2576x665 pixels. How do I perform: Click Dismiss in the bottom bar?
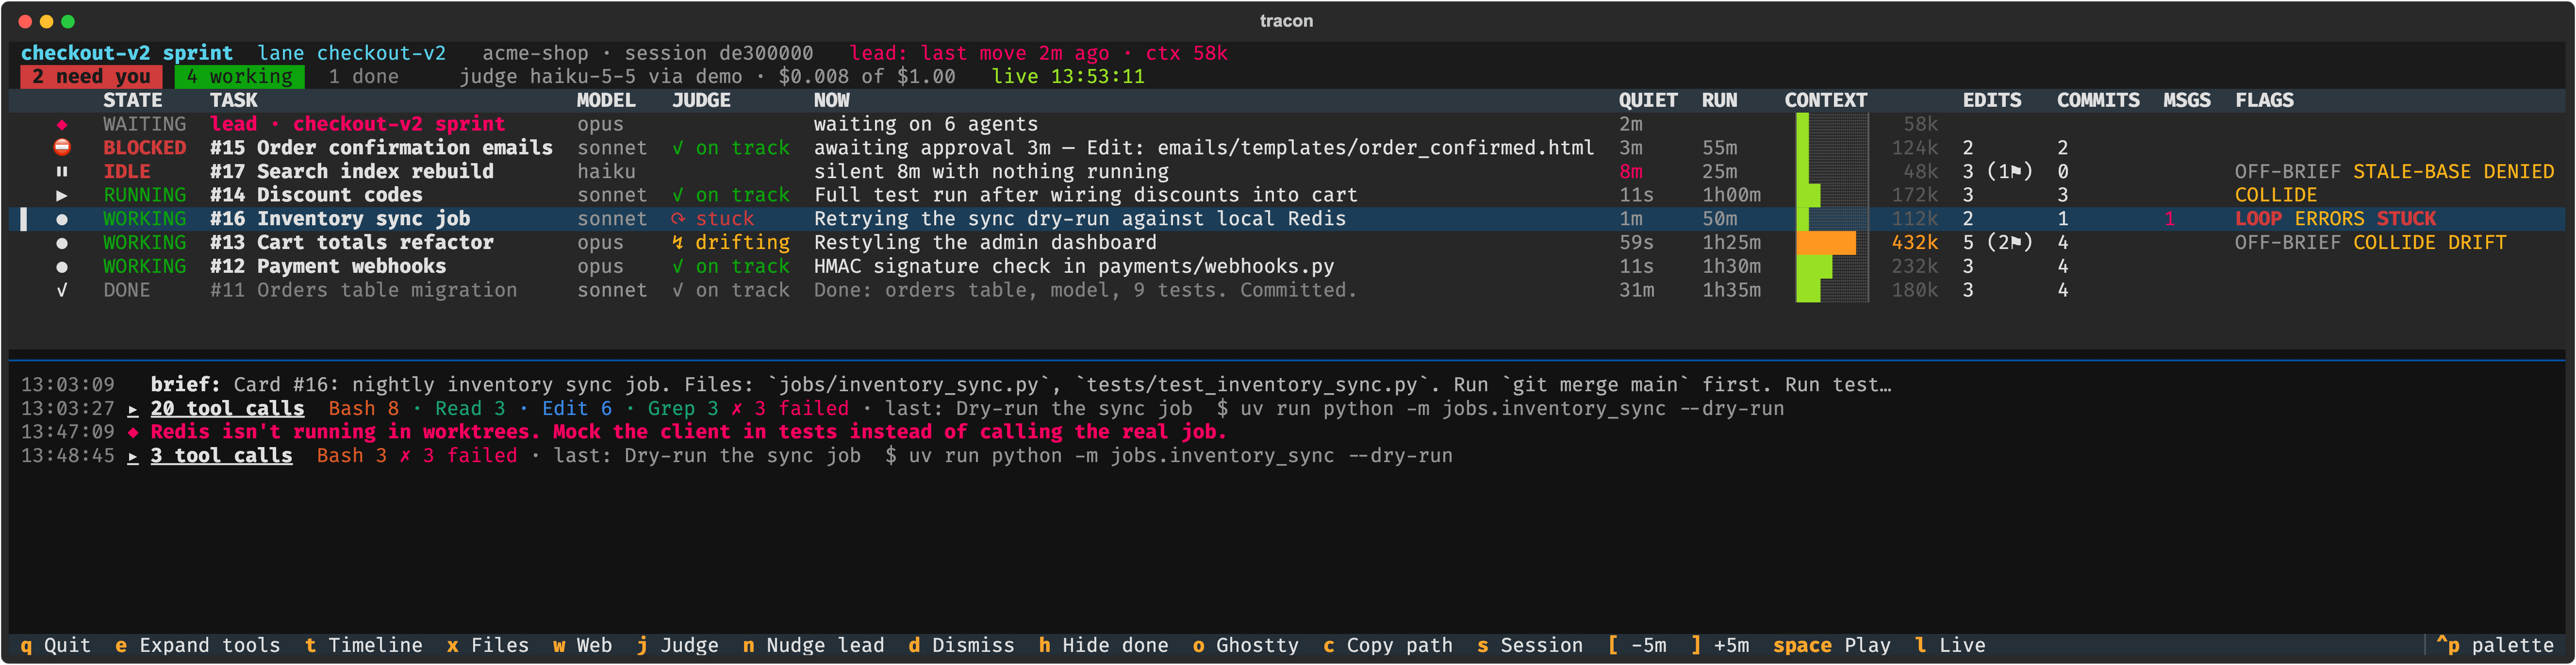pyautogui.click(x=962, y=646)
